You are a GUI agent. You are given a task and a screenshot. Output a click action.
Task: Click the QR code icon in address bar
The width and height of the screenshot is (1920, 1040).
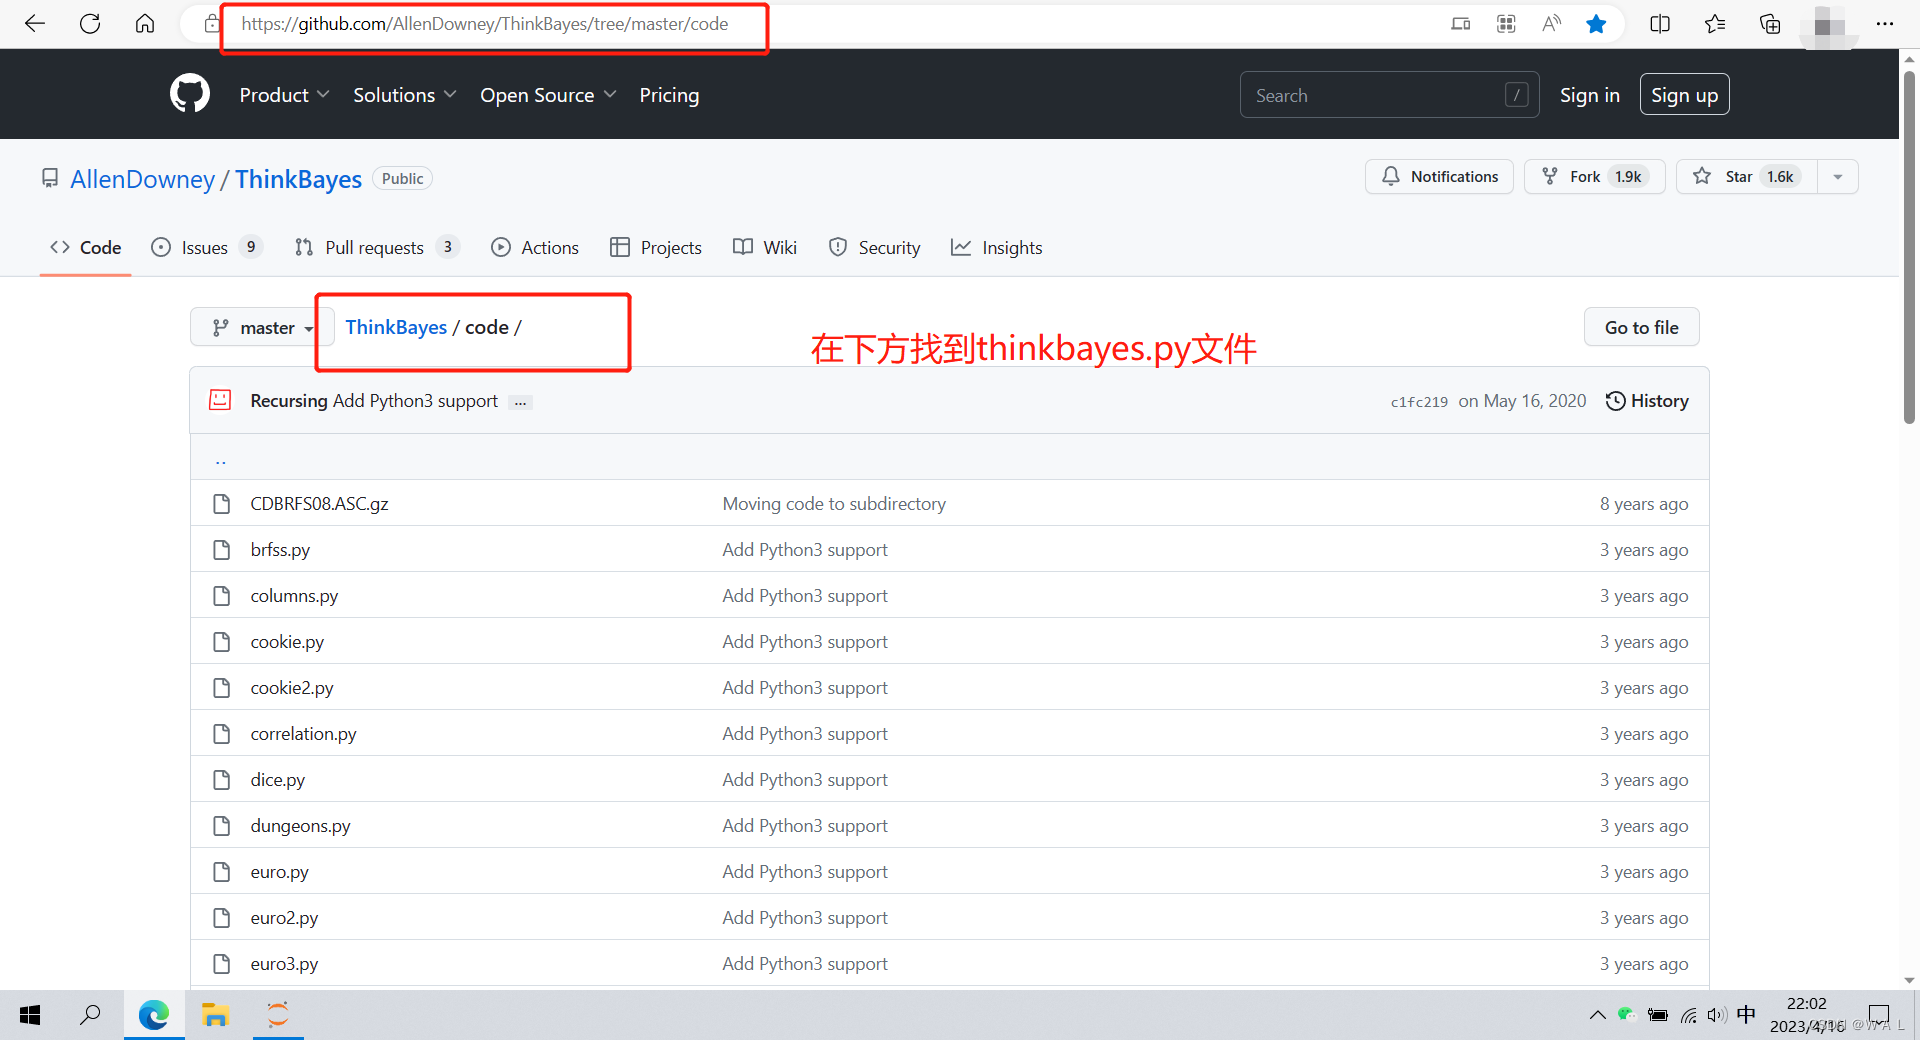pyautogui.click(x=1506, y=24)
